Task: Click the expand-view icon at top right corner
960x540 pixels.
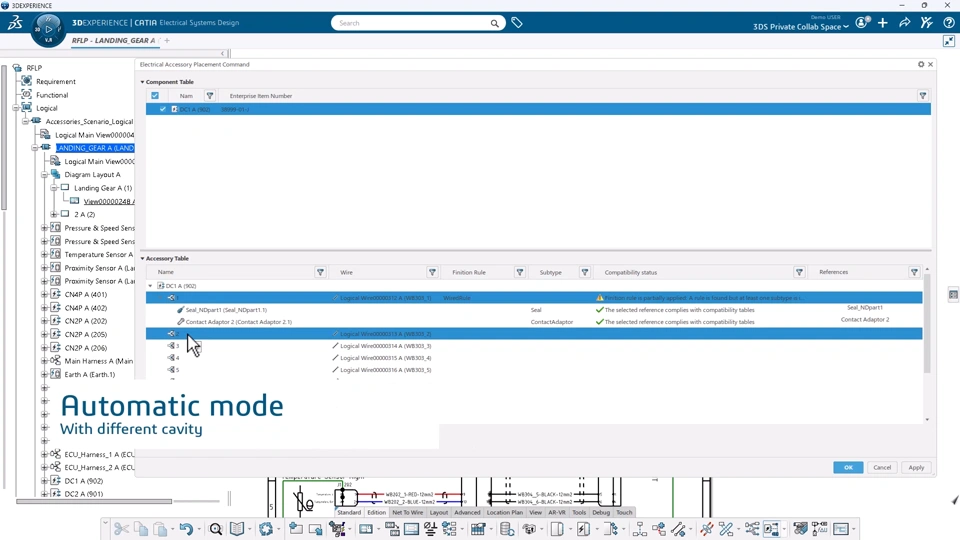Action: (x=948, y=41)
